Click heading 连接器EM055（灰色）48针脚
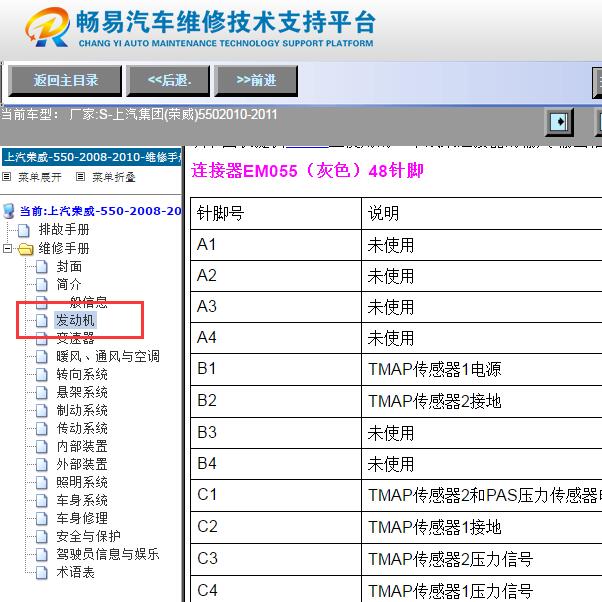The image size is (602, 602). (x=307, y=171)
